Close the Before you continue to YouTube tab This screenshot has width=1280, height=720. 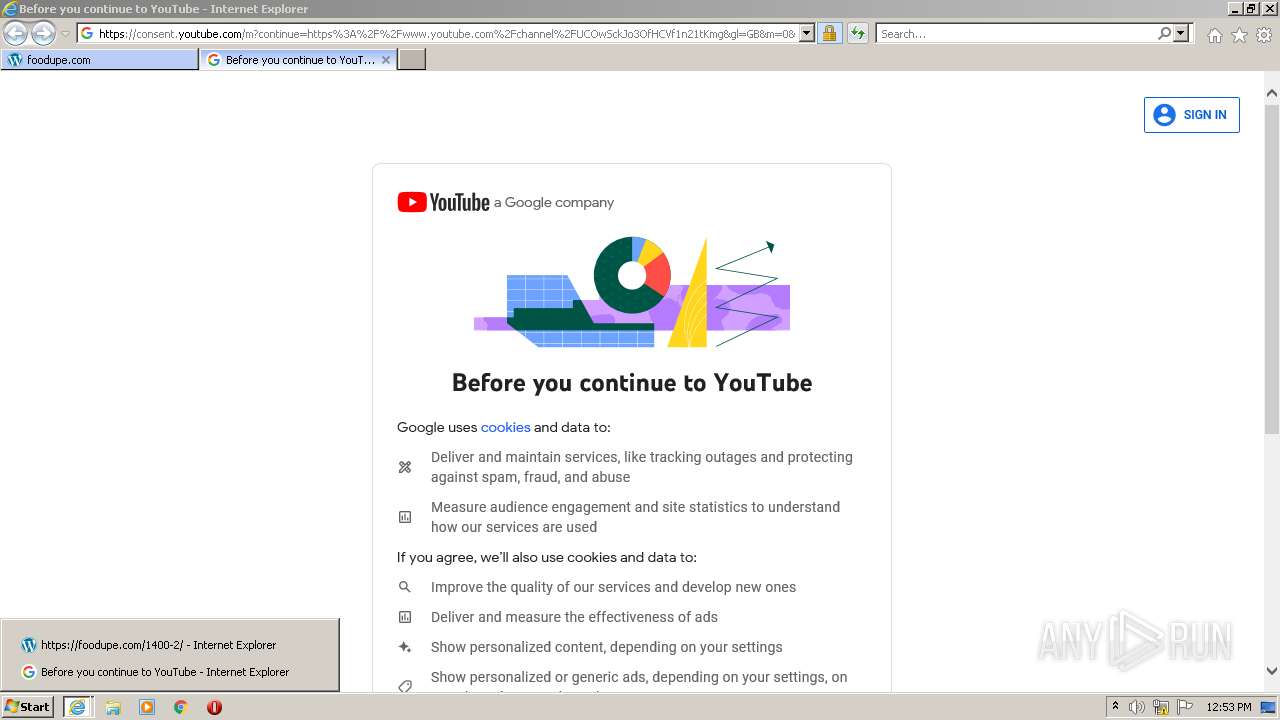click(x=386, y=60)
